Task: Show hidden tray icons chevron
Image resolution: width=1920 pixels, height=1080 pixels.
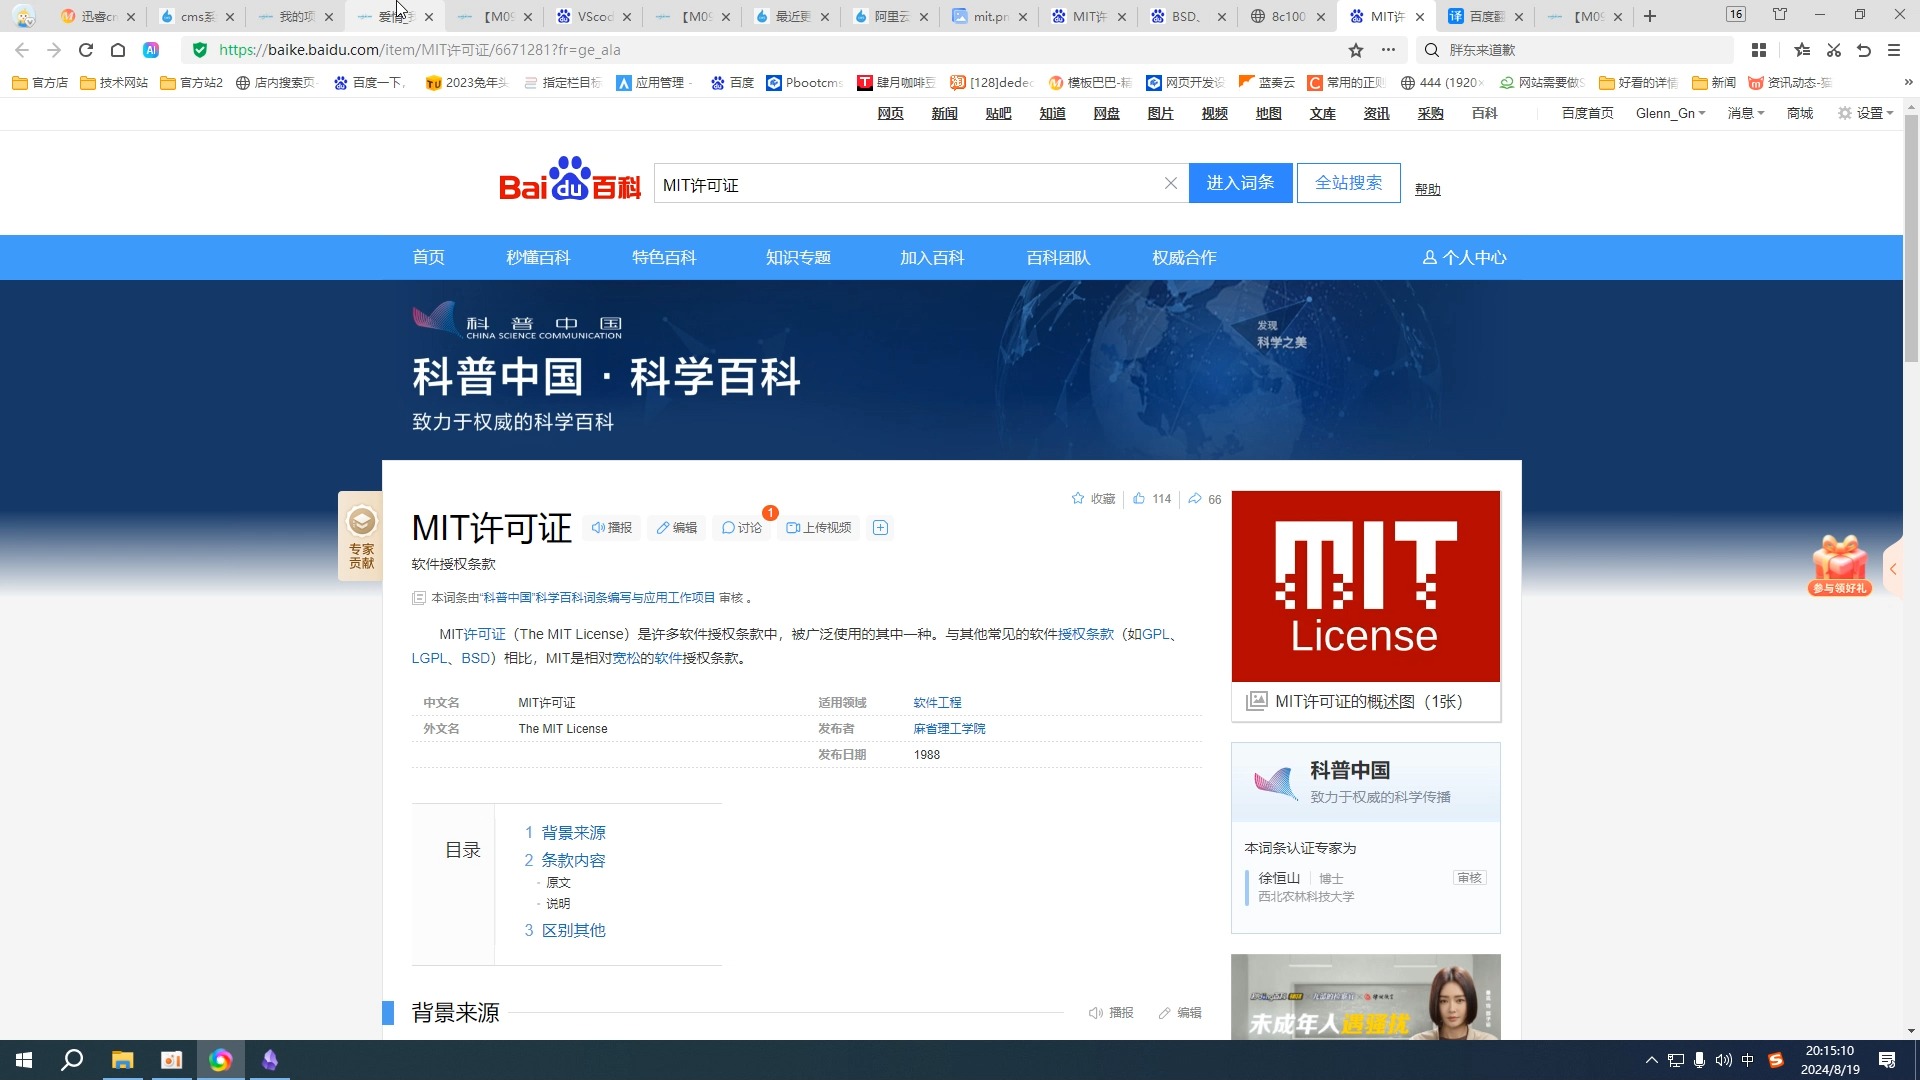Action: 1651,1060
